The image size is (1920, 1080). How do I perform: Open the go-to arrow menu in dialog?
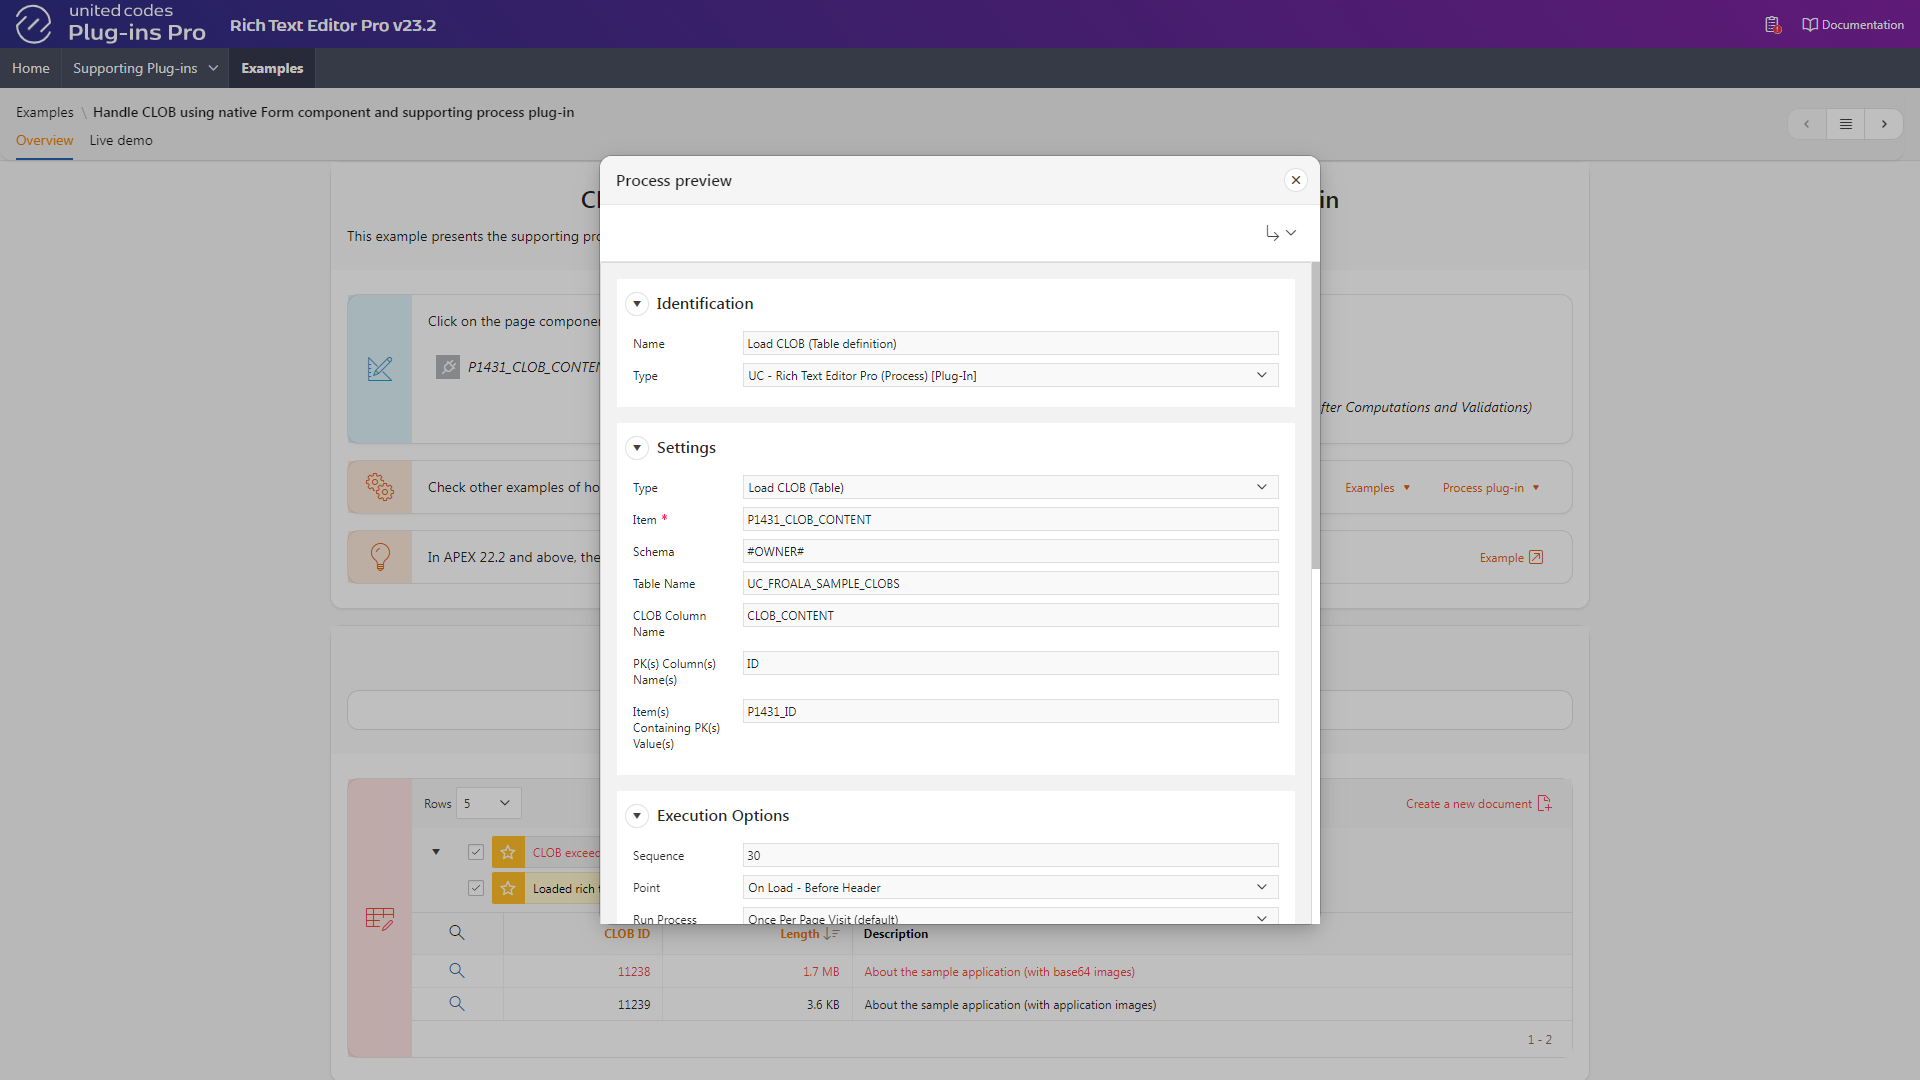coord(1280,232)
